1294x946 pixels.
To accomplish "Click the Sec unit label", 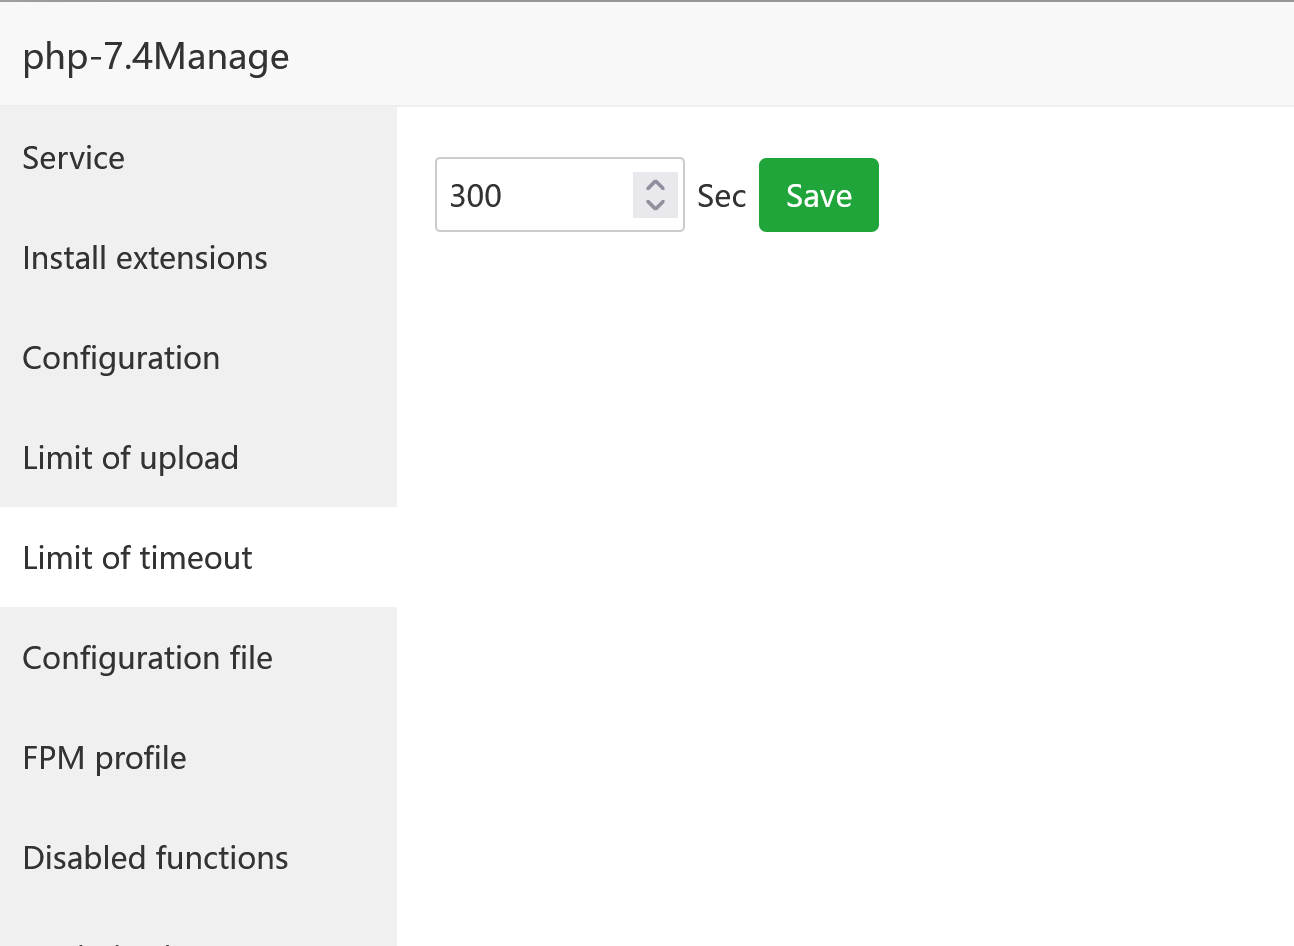I will pos(721,196).
